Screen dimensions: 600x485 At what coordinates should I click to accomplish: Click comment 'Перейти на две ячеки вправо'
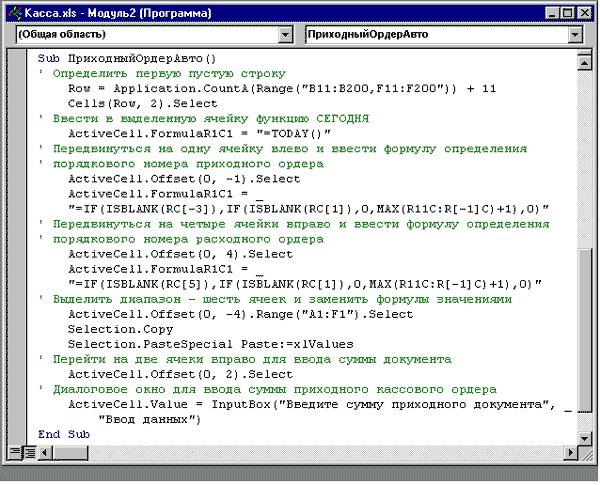154,359
